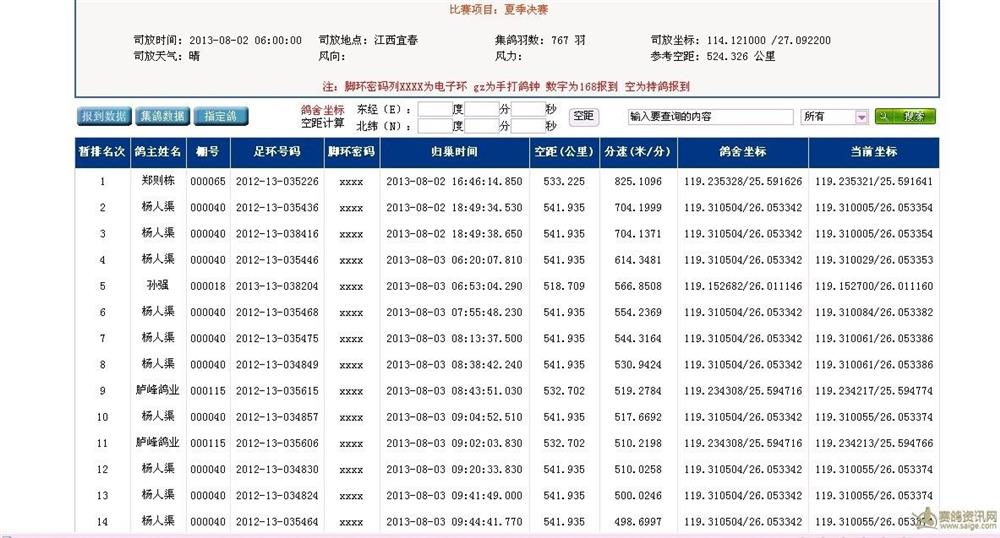Select loft number 000065
The image size is (1000, 538).
point(208,182)
